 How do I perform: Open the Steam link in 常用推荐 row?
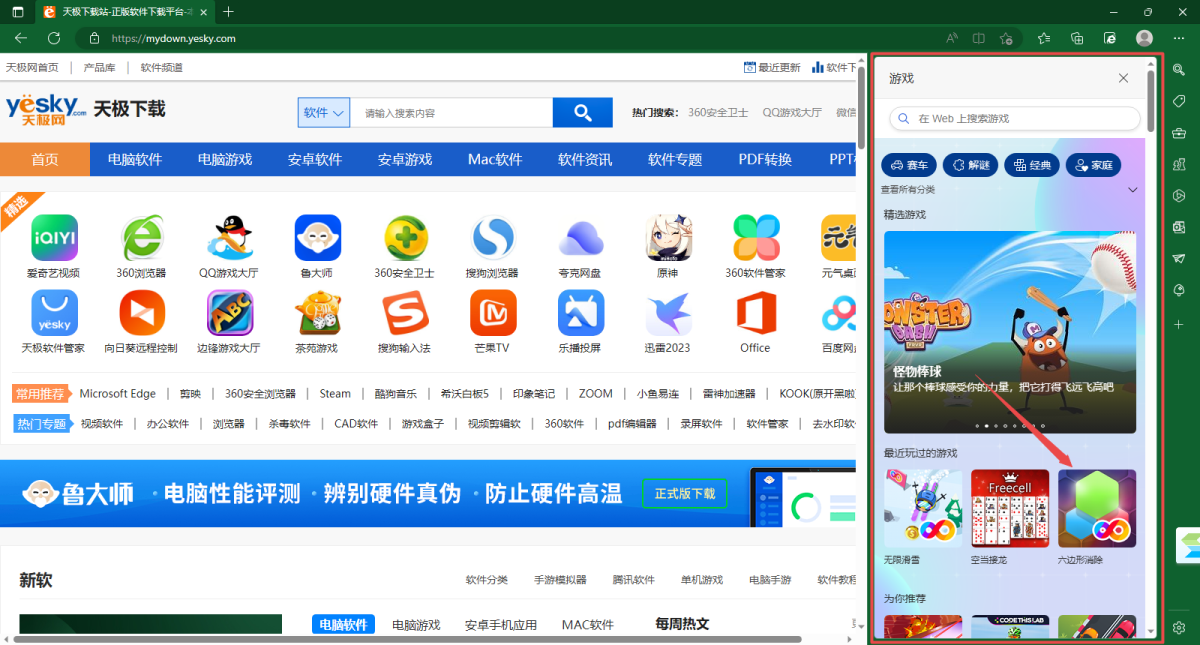pyautogui.click(x=335, y=393)
